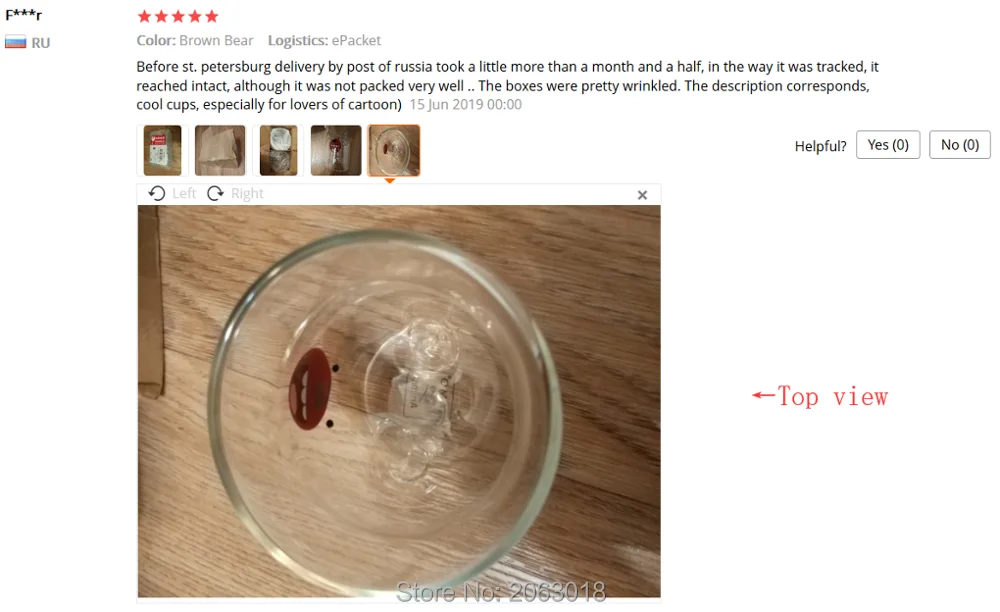This screenshot has height=612, width=1000.
Task: Open the fourth review photo thumbnail
Action: point(336,150)
